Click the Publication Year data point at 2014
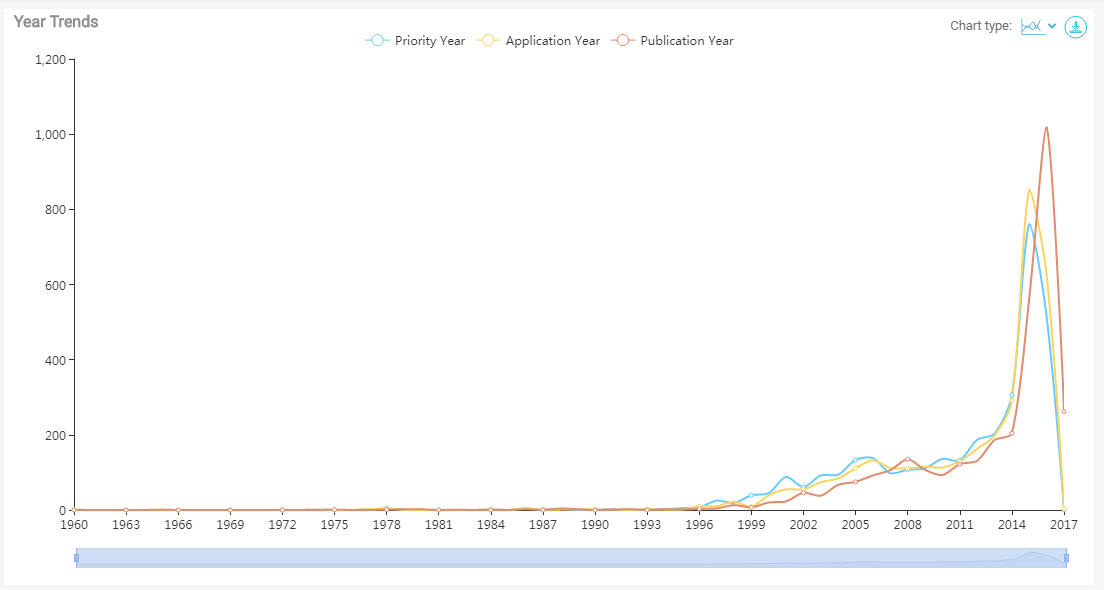The image size is (1104, 590). pyautogui.click(x=1011, y=433)
